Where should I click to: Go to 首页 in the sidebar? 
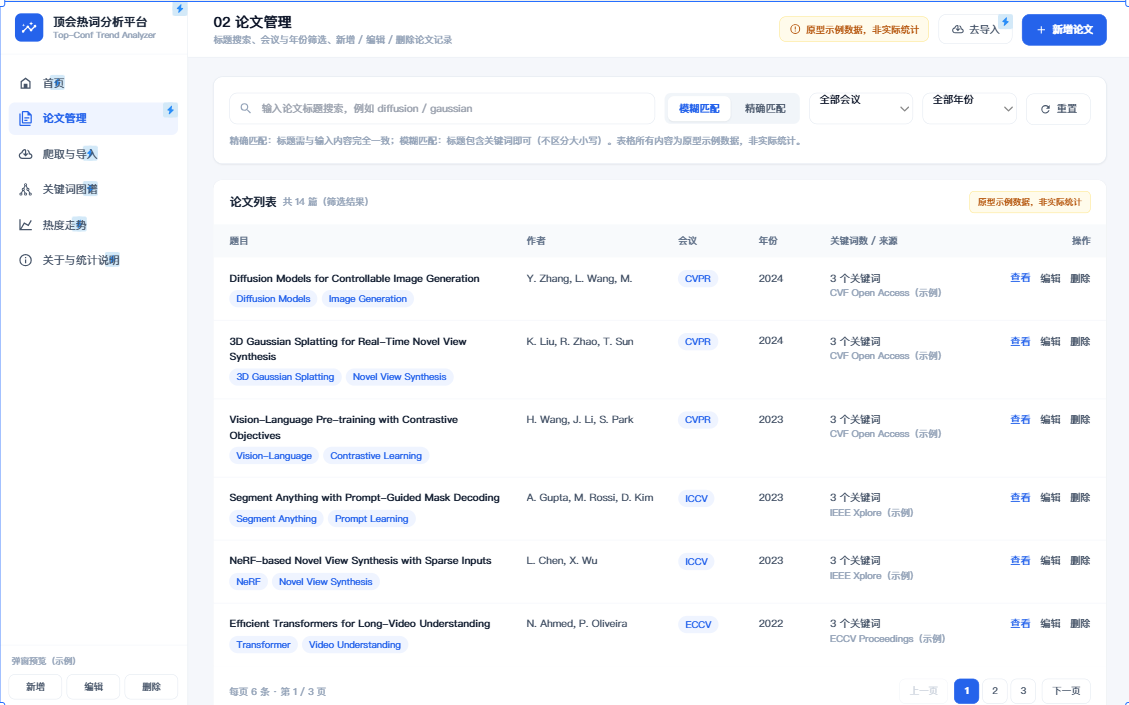click(94, 84)
